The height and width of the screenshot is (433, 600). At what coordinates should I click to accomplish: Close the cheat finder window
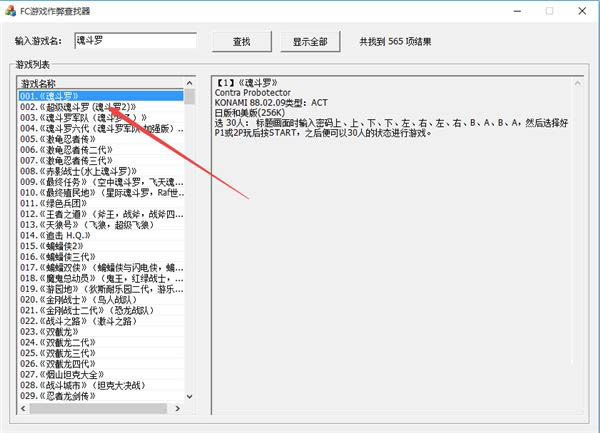[582, 11]
